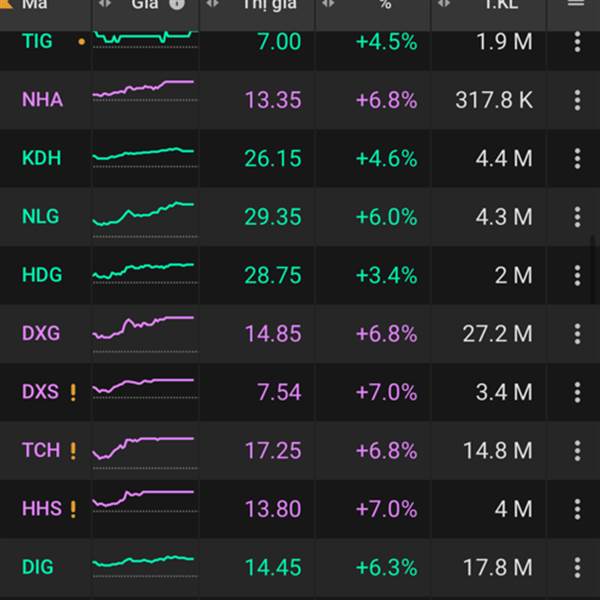
Task: Open the three-dot menu for KDH
Action: point(577,158)
